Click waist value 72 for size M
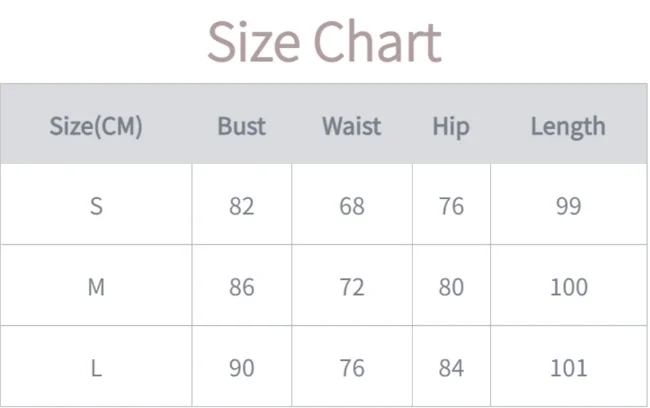The height and width of the screenshot is (408, 650). 351,287
